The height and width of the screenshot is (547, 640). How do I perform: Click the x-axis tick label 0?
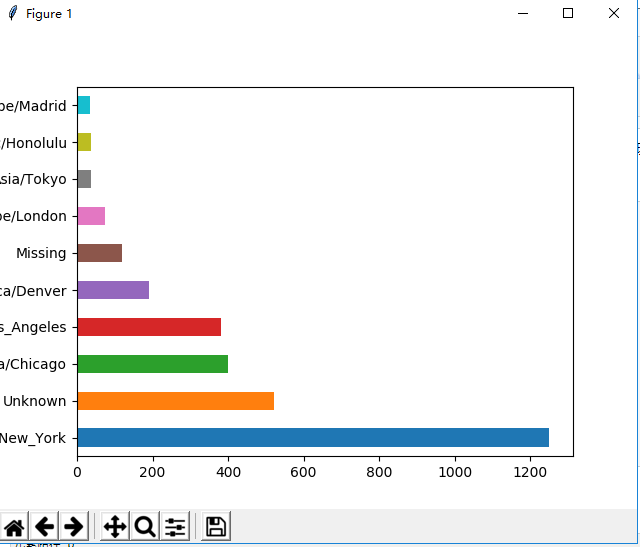(77, 472)
